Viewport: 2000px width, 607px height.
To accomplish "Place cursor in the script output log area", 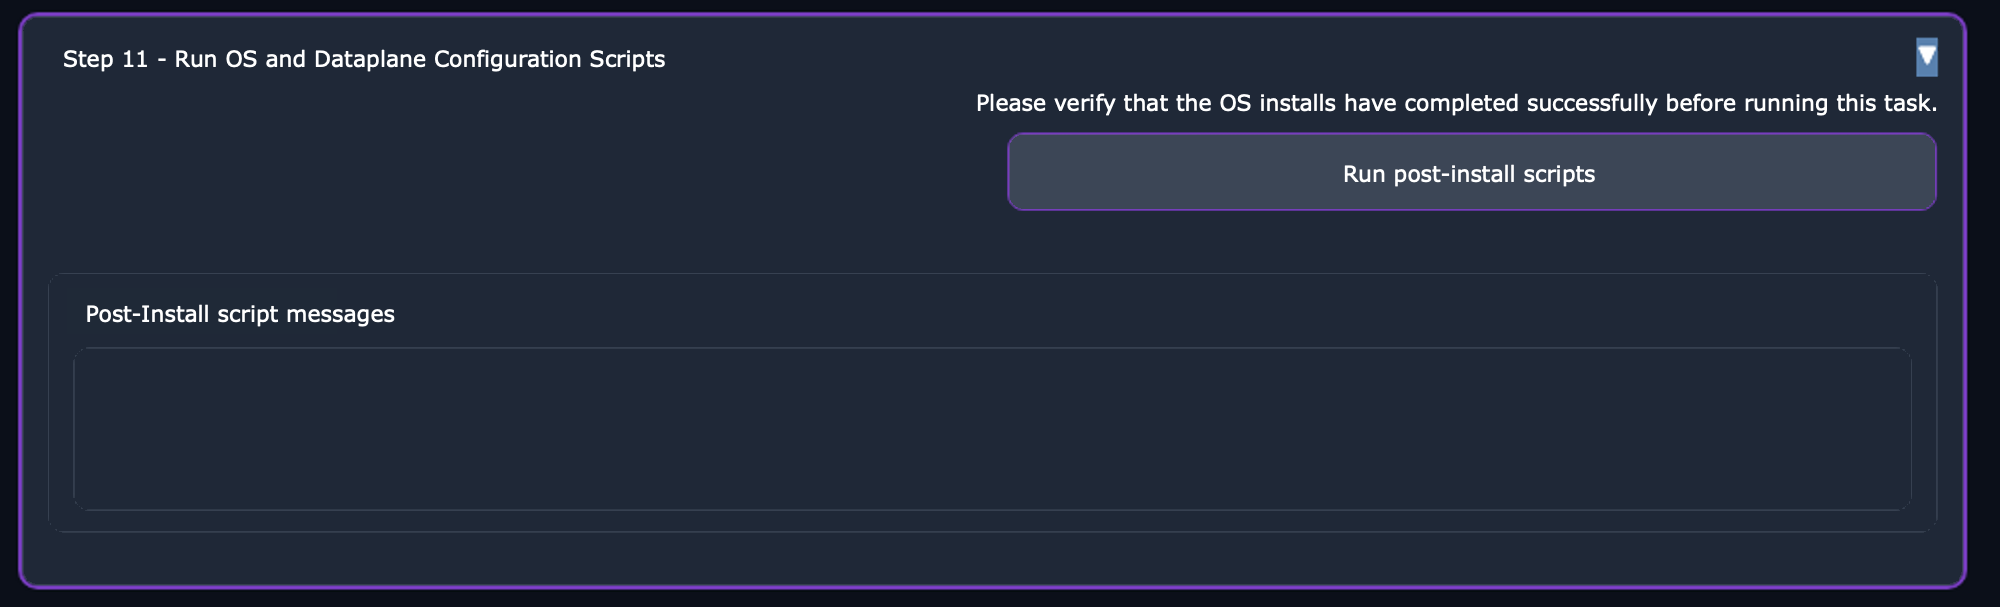I will click(992, 429).
